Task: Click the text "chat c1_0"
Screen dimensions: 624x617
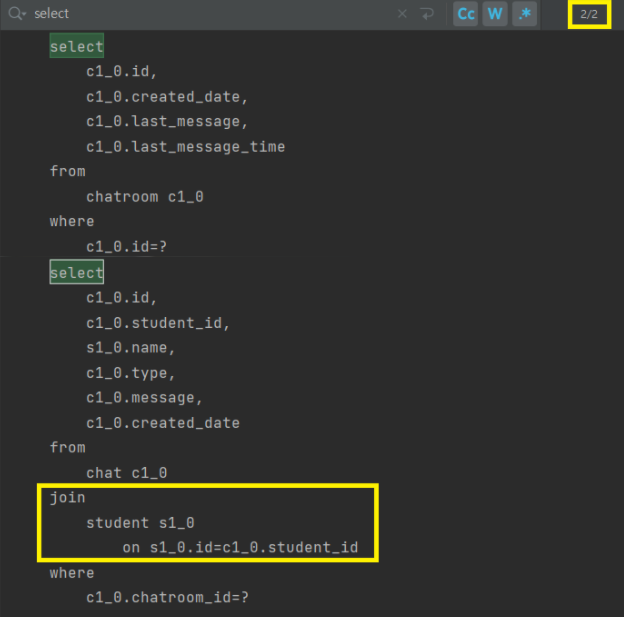Action: click(127, 473)
